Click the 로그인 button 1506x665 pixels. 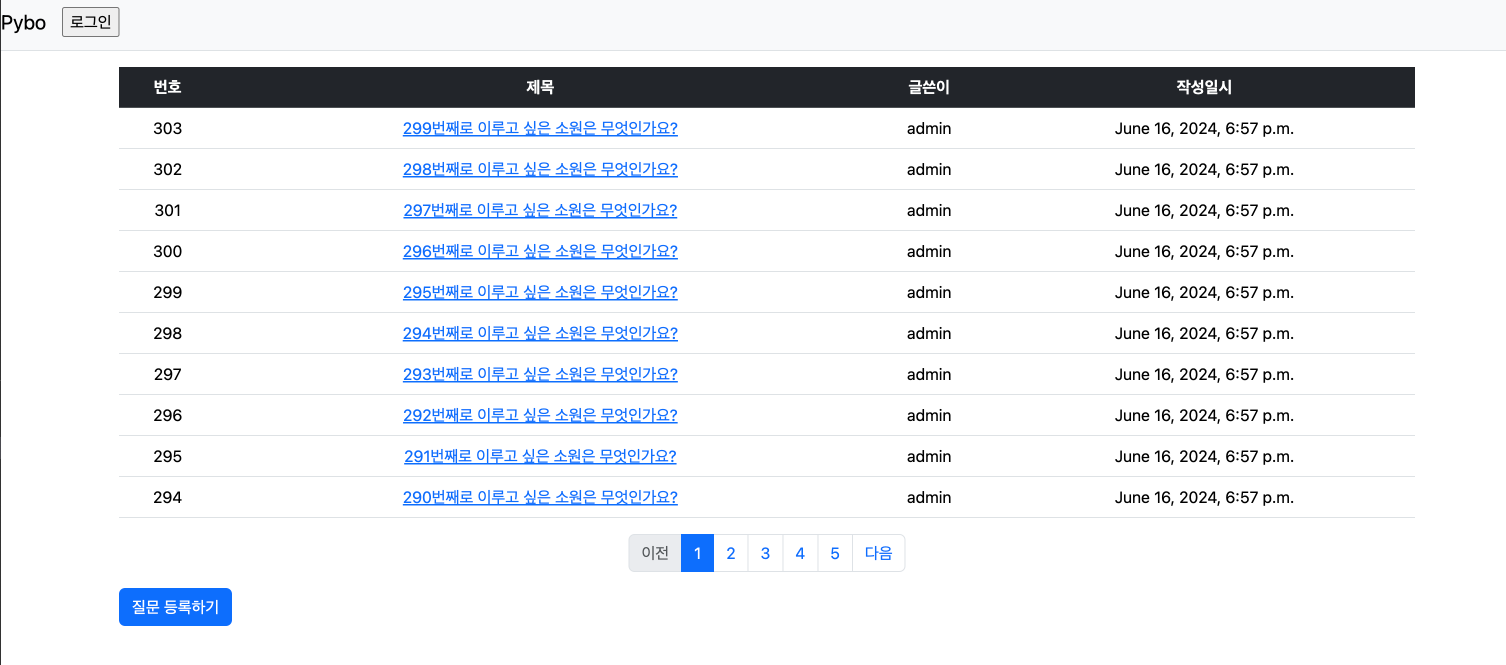coord(91,22)
